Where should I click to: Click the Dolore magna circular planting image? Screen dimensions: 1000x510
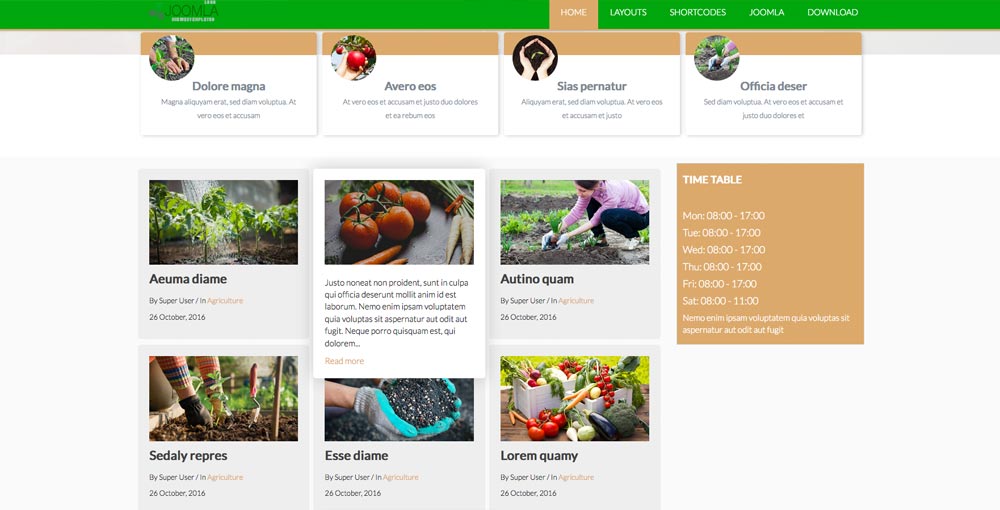coord(172,57)
